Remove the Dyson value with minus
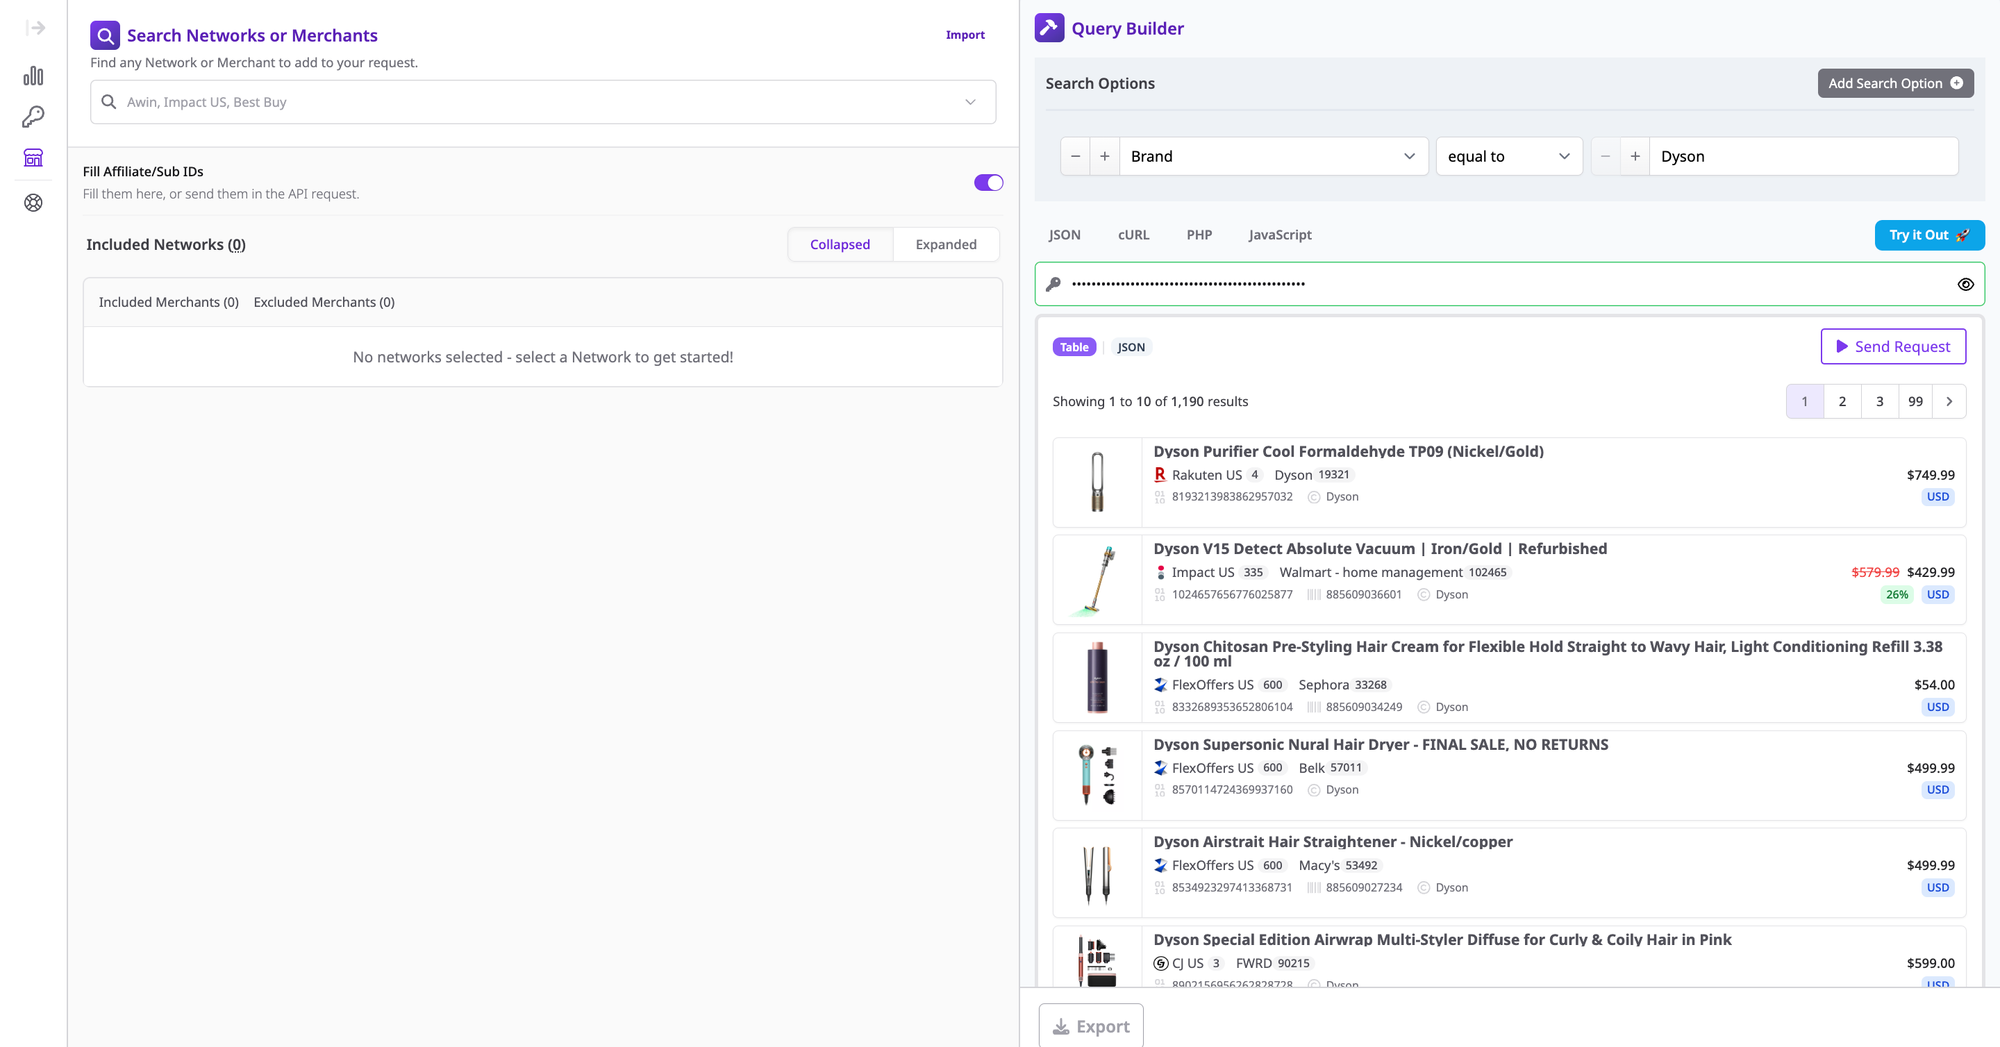The image size is (2000, 1047). tap(1606, 156)
